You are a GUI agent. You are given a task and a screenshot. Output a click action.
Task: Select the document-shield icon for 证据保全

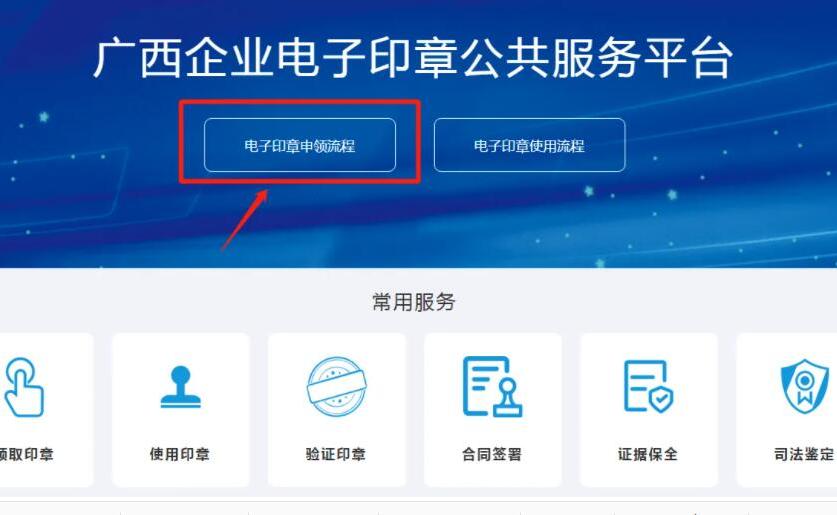coord(649,386)
